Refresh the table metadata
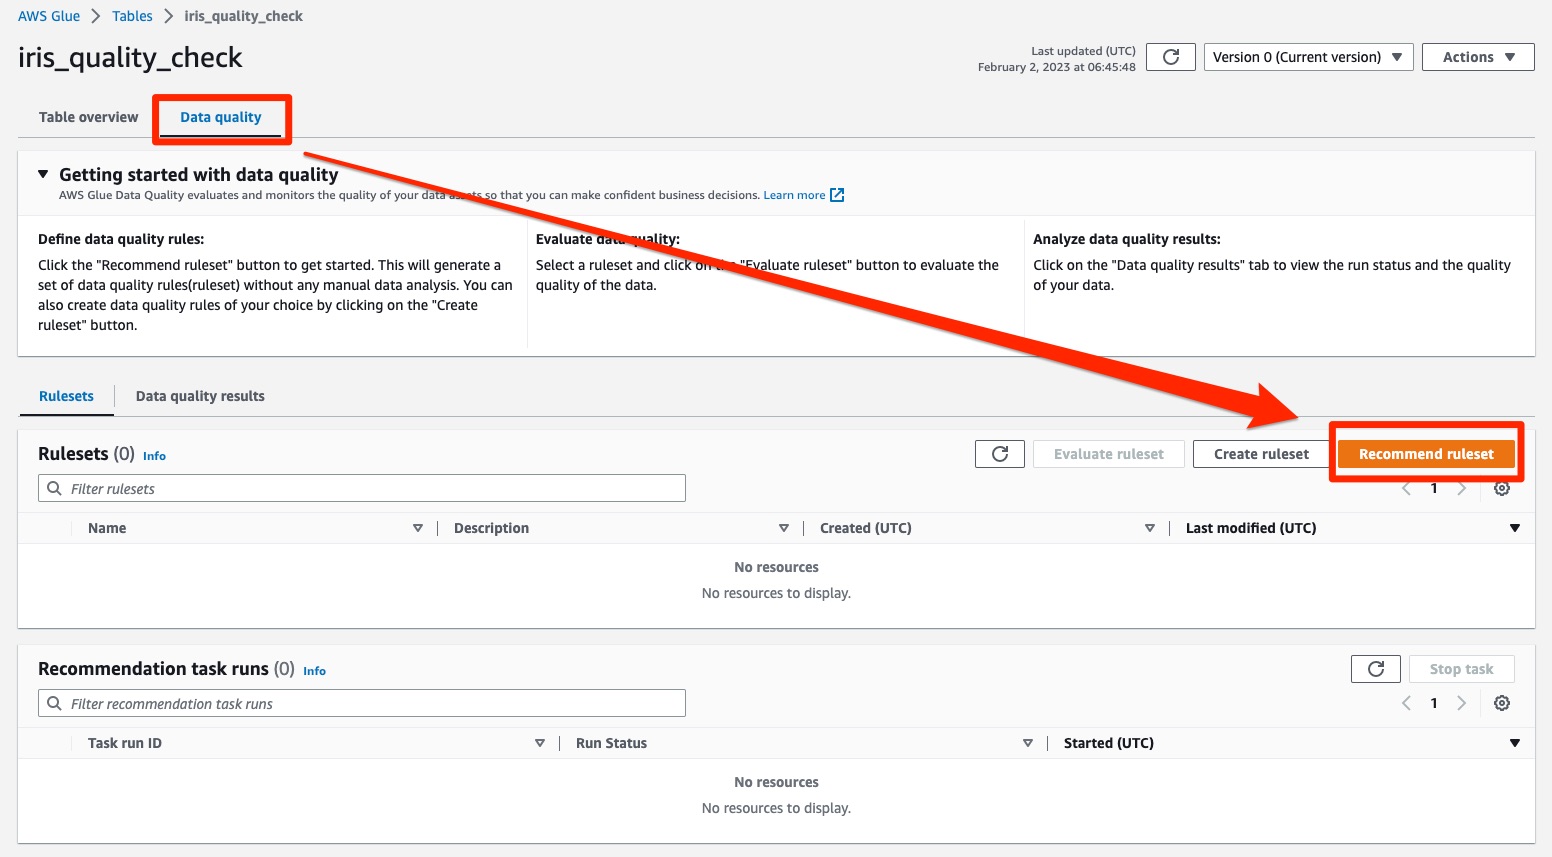 [x=1170, y=57]
